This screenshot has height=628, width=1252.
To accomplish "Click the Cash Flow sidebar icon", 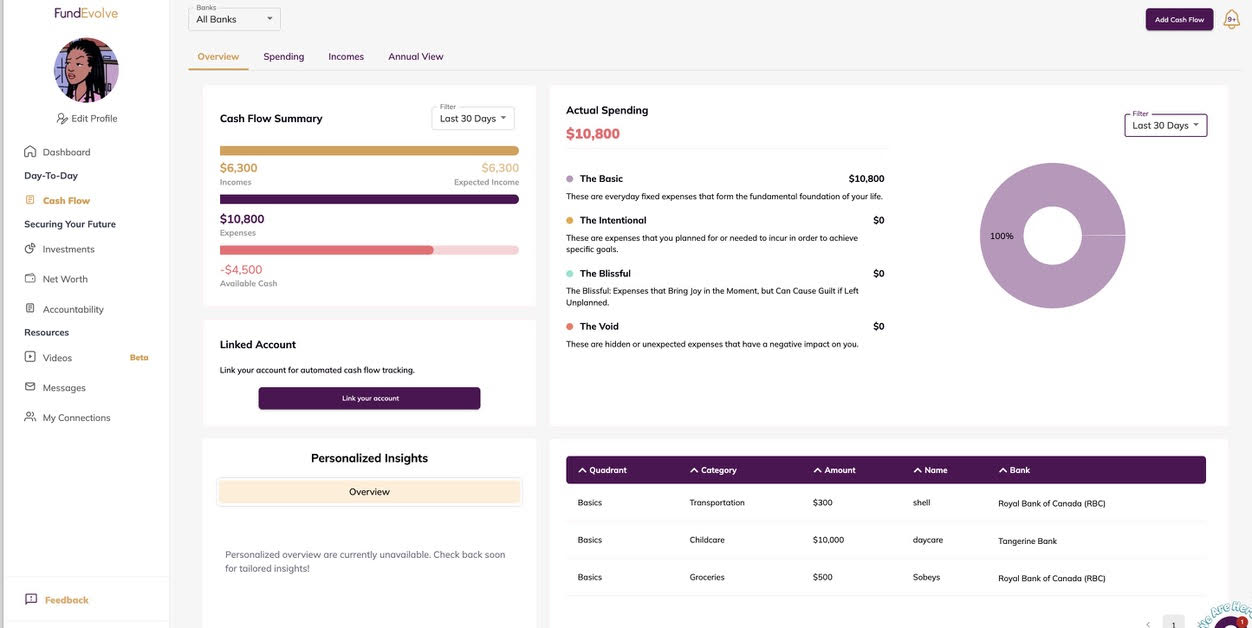I will click(x=30, y=200).
